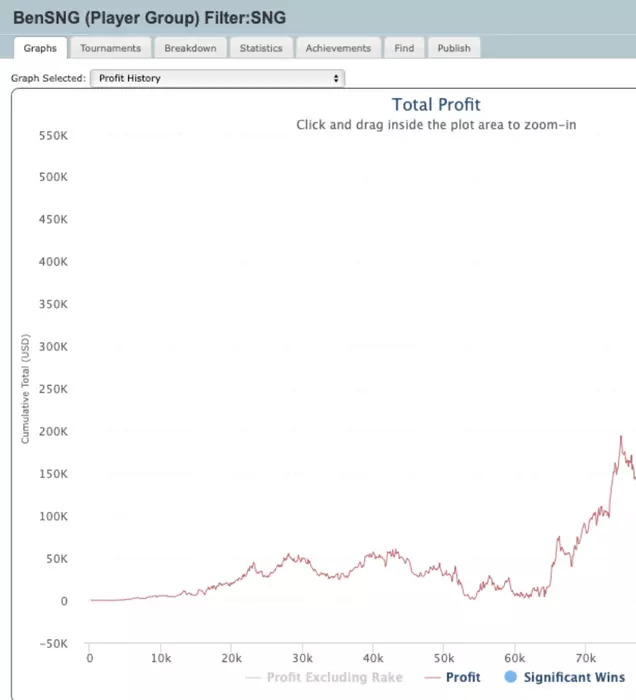Click the dropdown arrows on Graph Selected
Viewport: 636px width, 700px height.
[x=336, y=78]
